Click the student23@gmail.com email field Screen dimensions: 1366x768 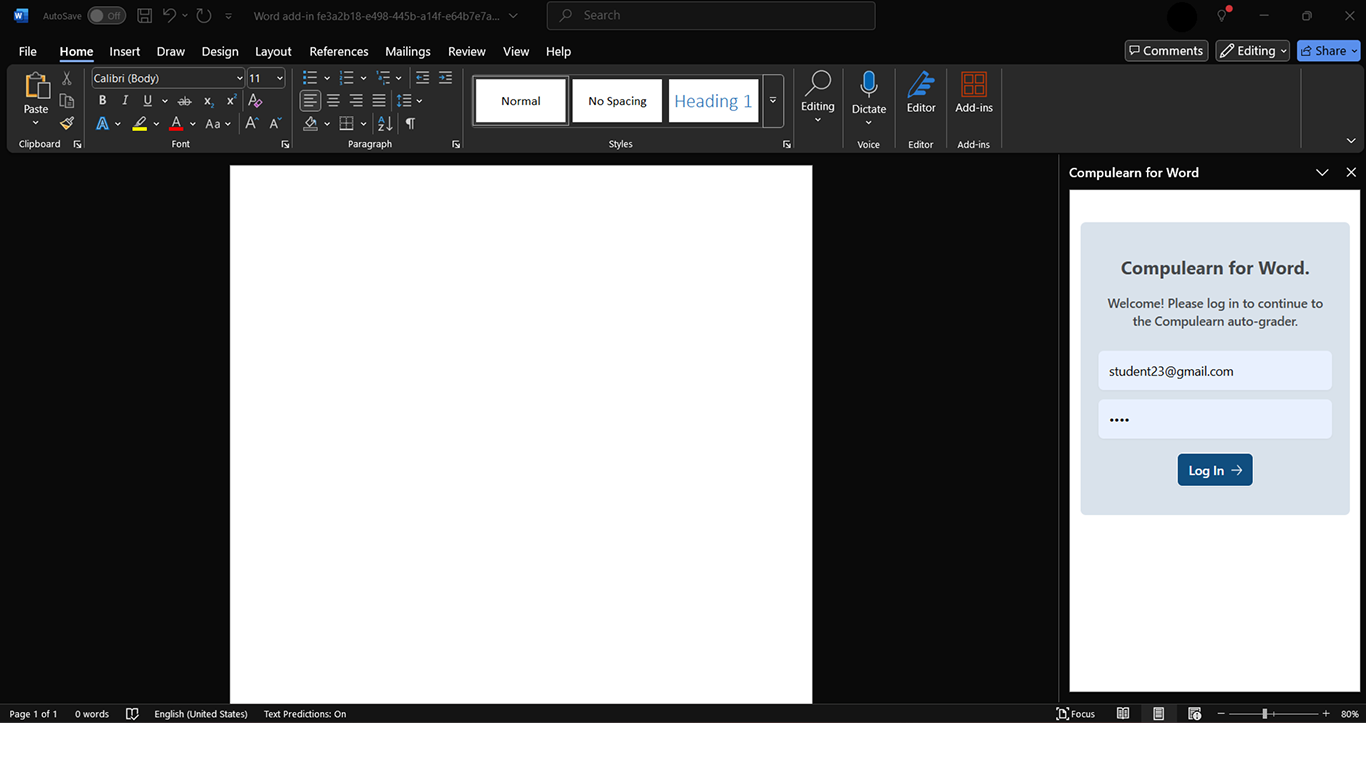1214,371
